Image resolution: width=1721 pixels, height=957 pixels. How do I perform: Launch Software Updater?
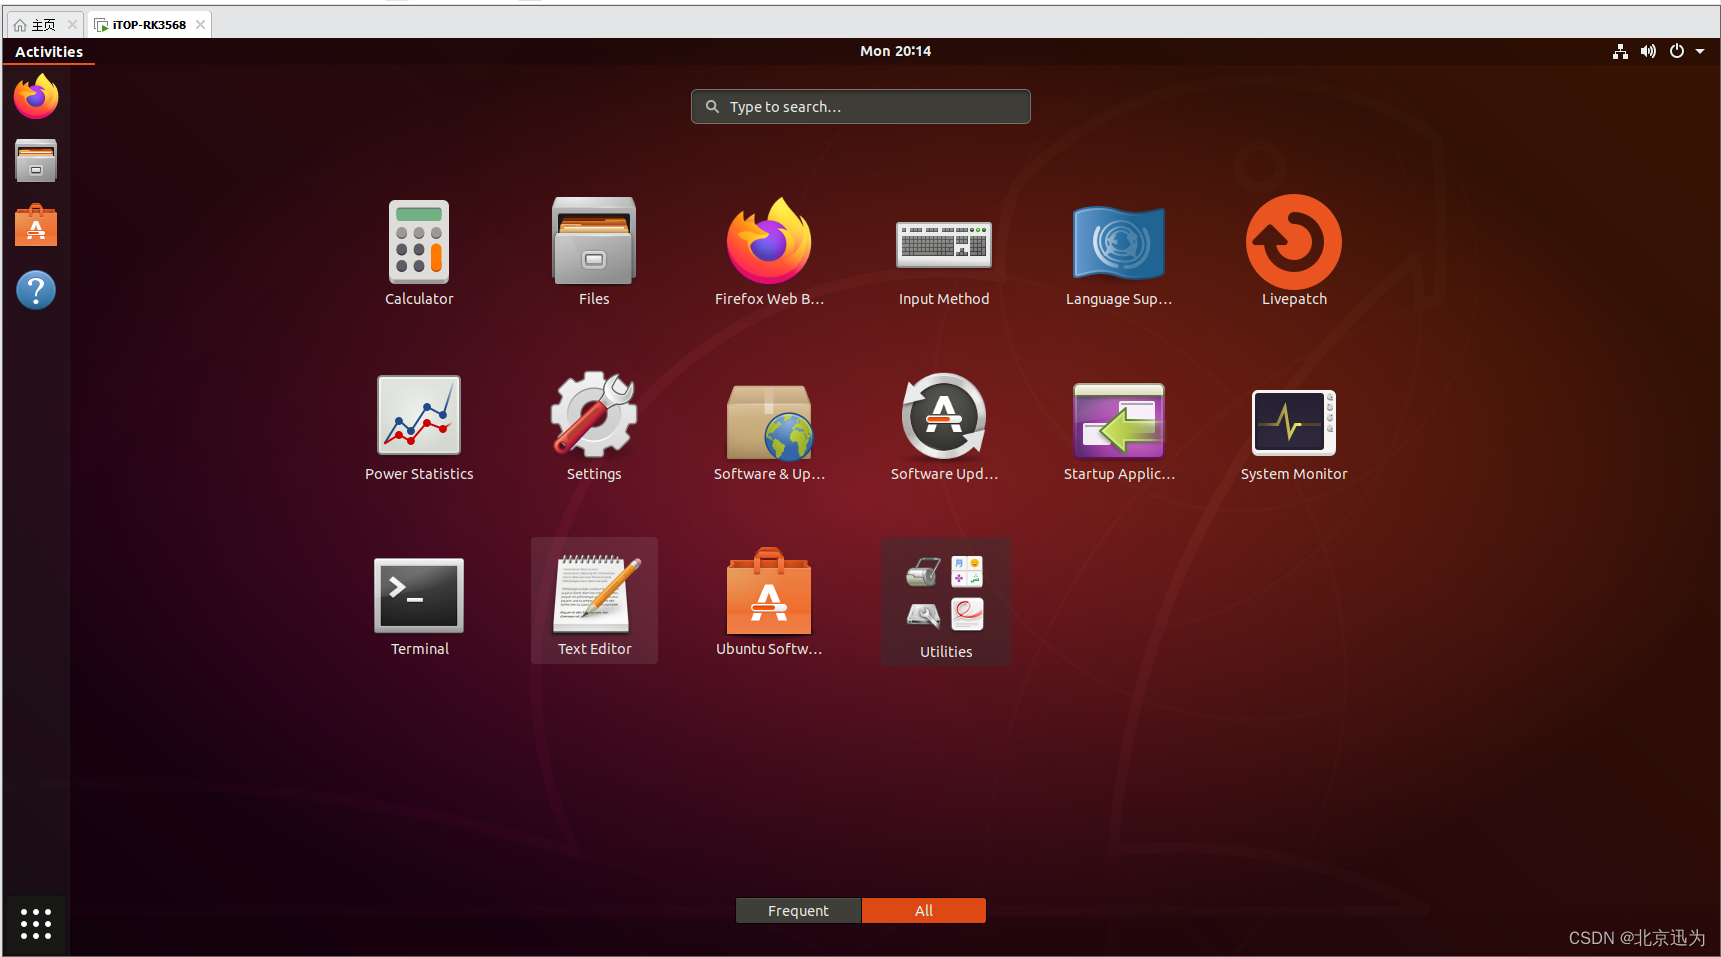click(x=944, y=427)
